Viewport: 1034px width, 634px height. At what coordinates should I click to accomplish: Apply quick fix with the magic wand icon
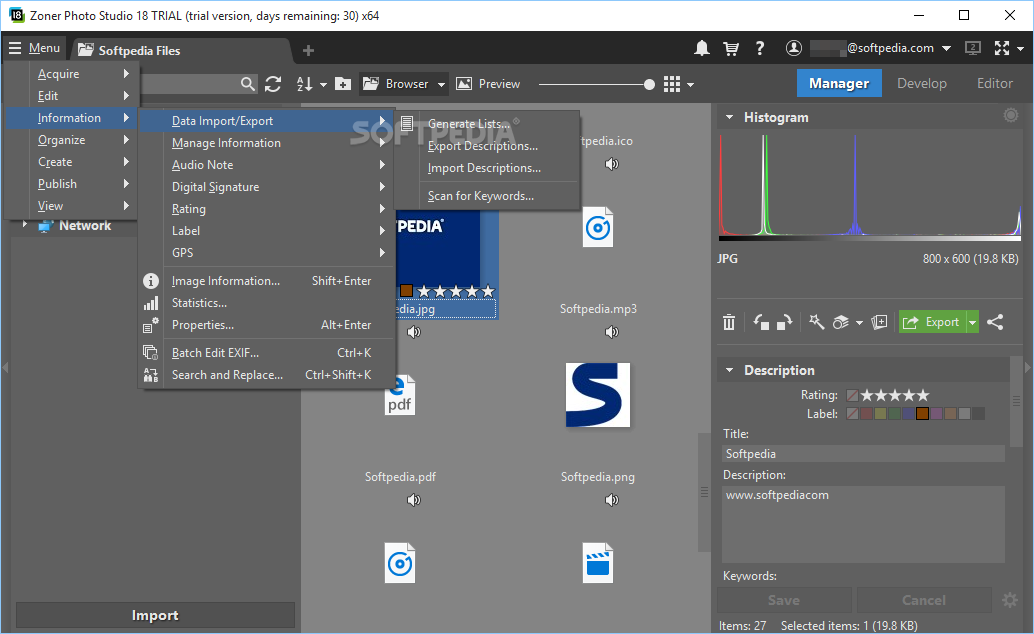pyautogui.click(x=816, y=322)
